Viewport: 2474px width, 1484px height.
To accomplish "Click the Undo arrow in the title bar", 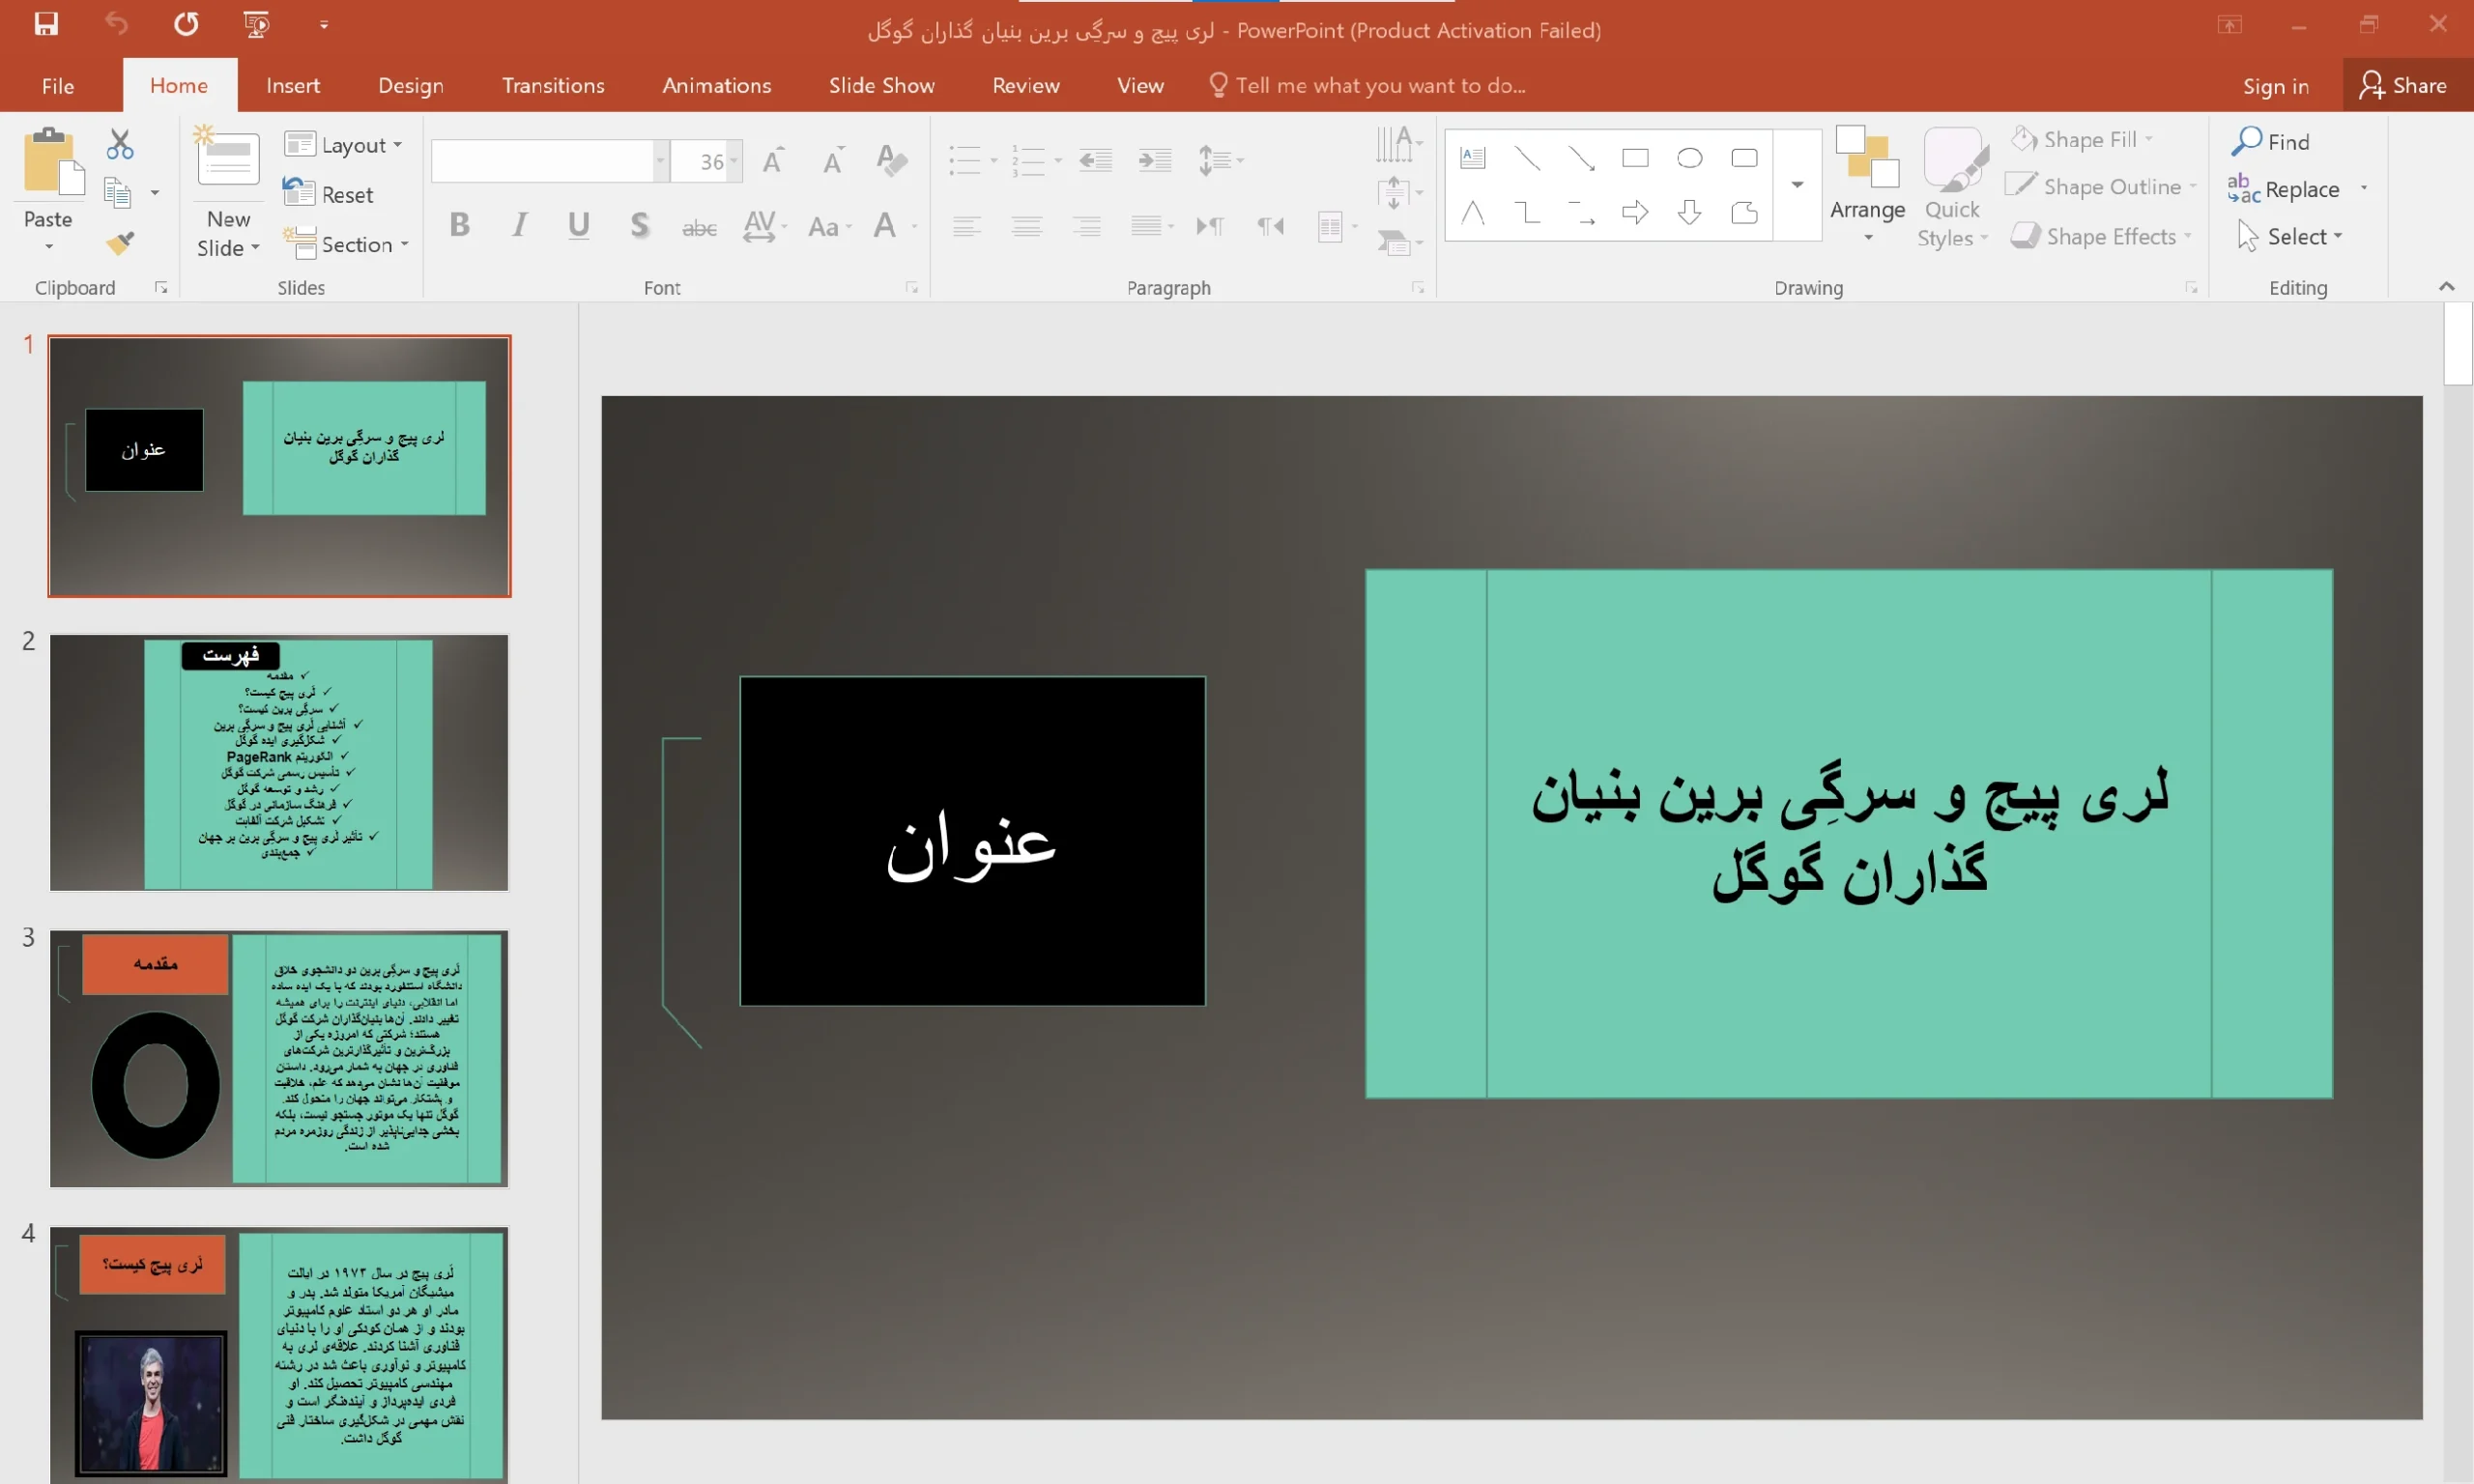I will [x=116, y=24].
